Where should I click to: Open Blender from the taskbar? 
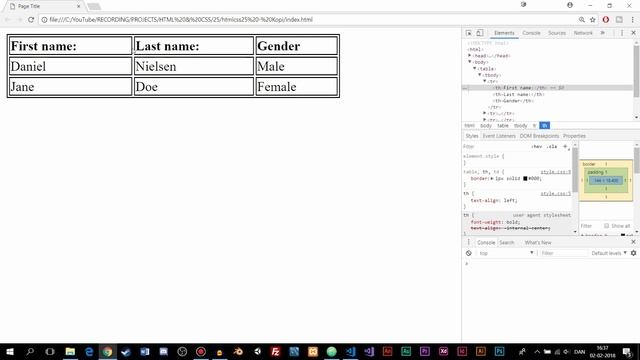pos(238,351)
